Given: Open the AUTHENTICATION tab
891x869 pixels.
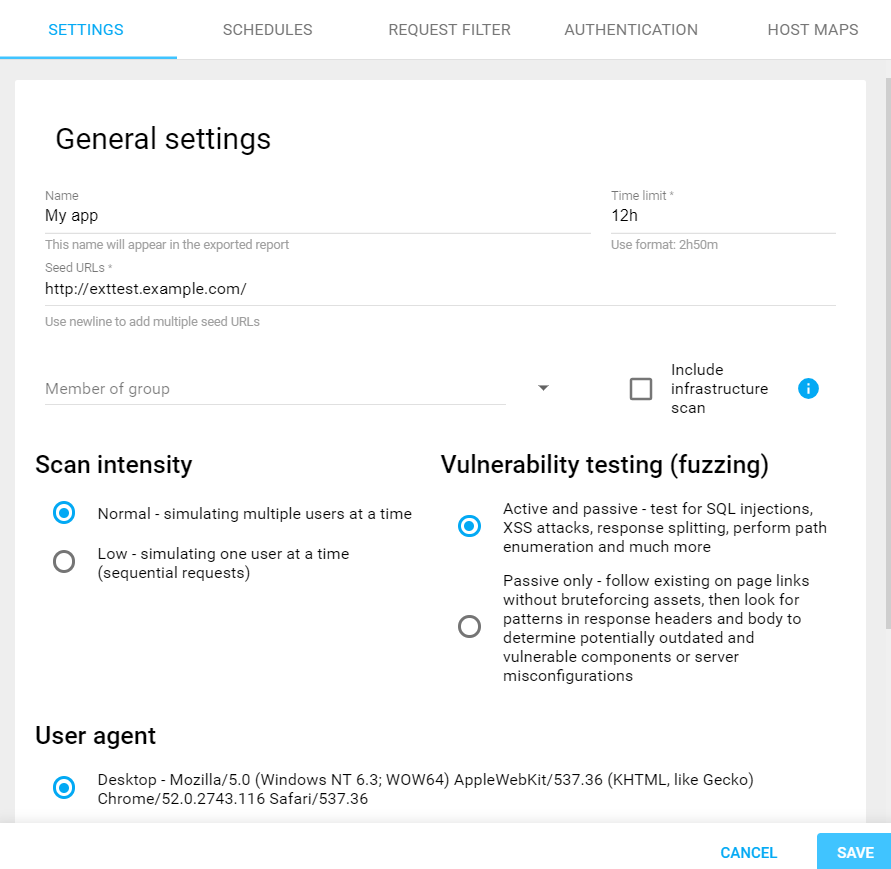Looking at the screenshot, I should 631,29.
